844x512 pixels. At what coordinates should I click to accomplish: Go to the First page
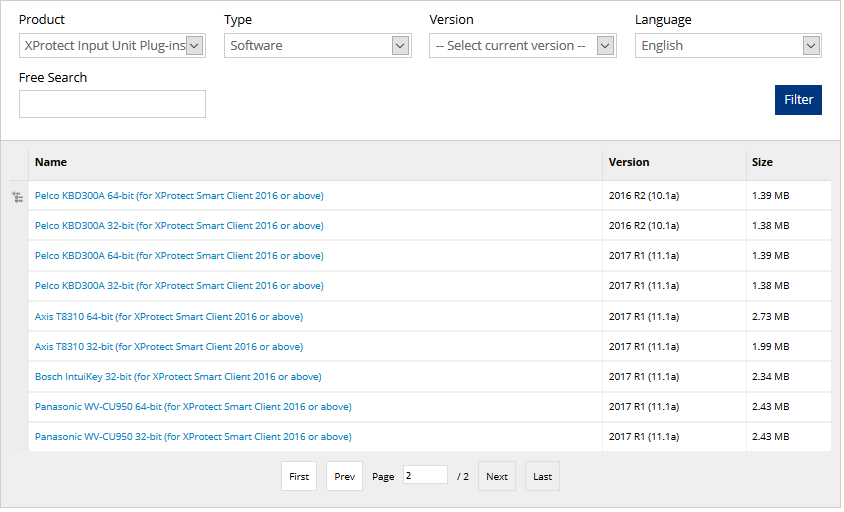pyautogui.click(x=299, y=477)
